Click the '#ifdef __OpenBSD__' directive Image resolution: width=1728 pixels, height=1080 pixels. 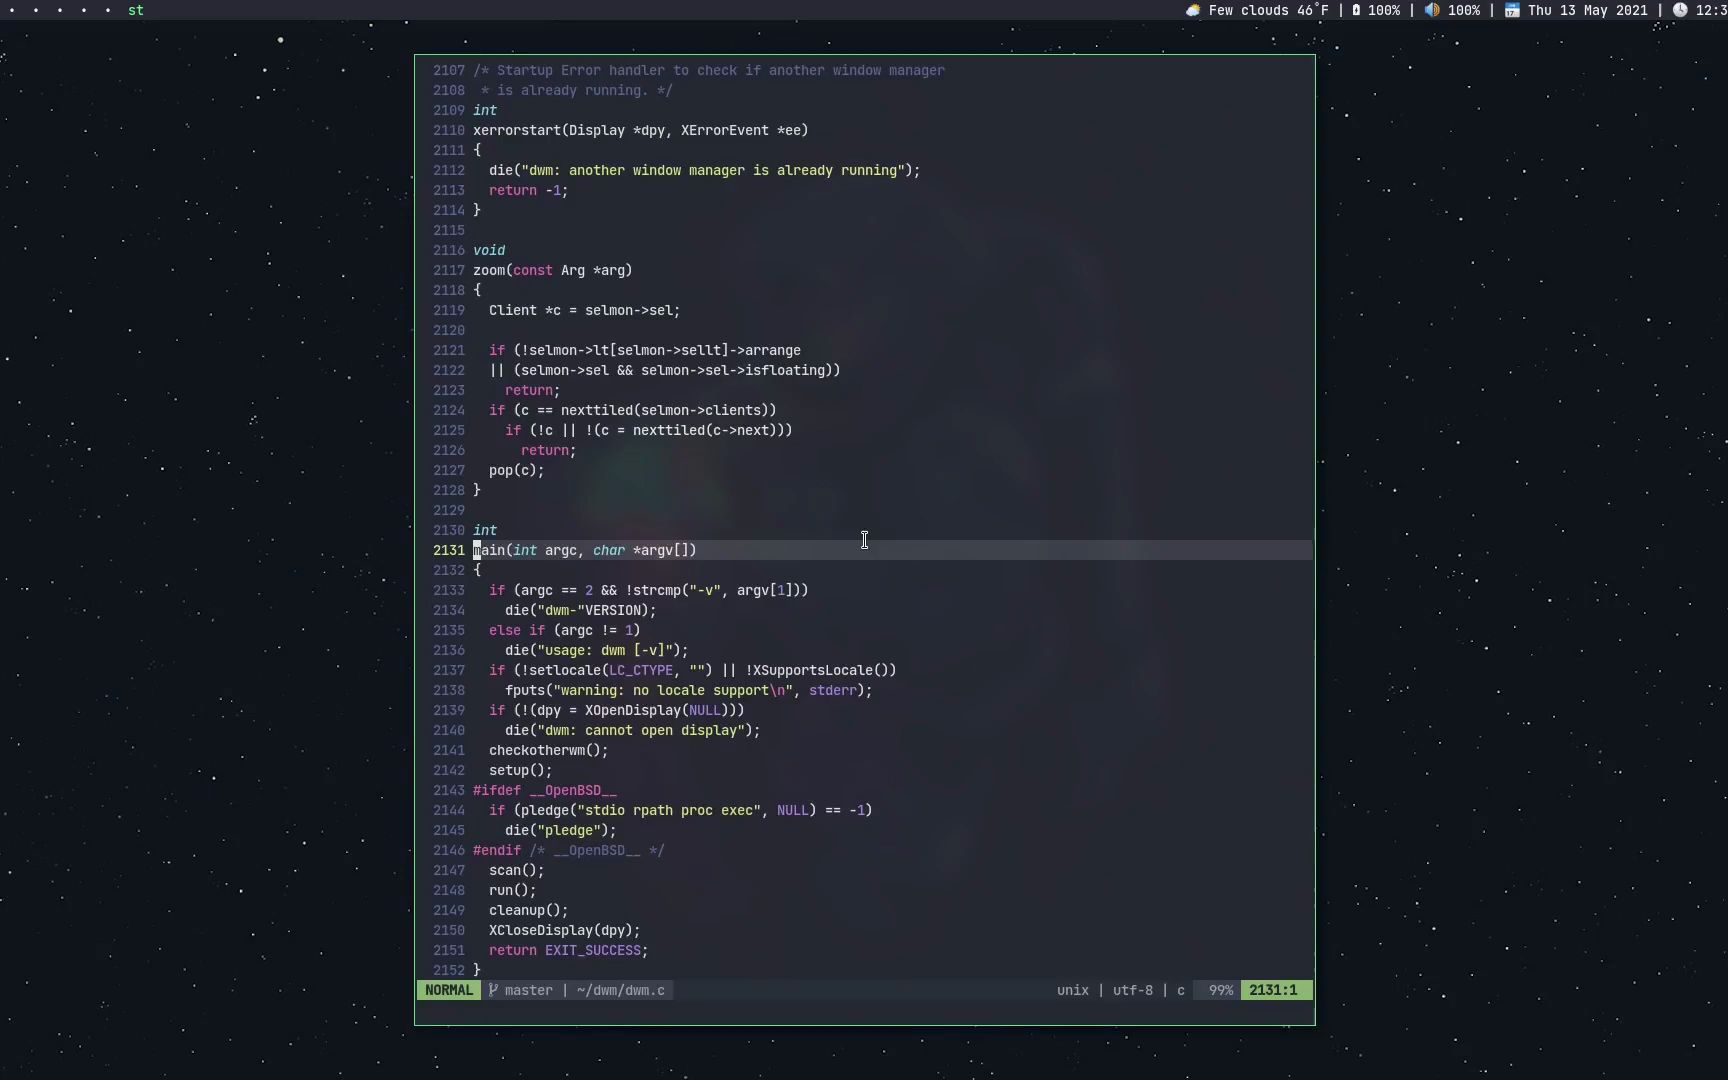(545, 790)
